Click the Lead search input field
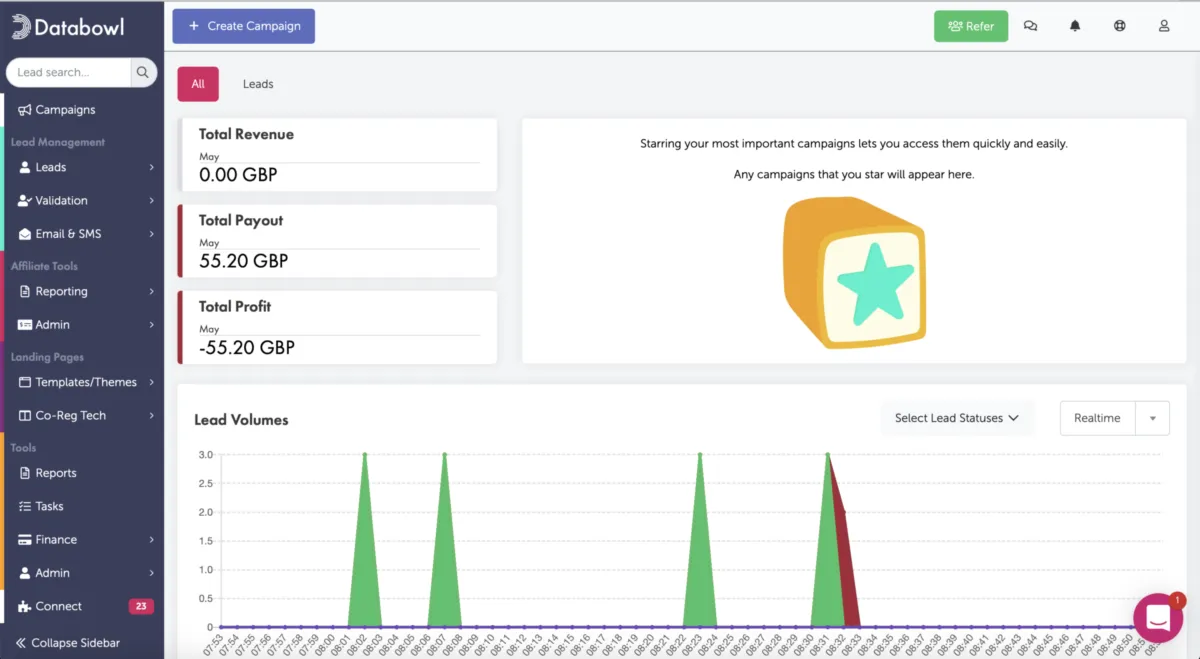Screen dimensions: 1200x659 tap(68, 72)
